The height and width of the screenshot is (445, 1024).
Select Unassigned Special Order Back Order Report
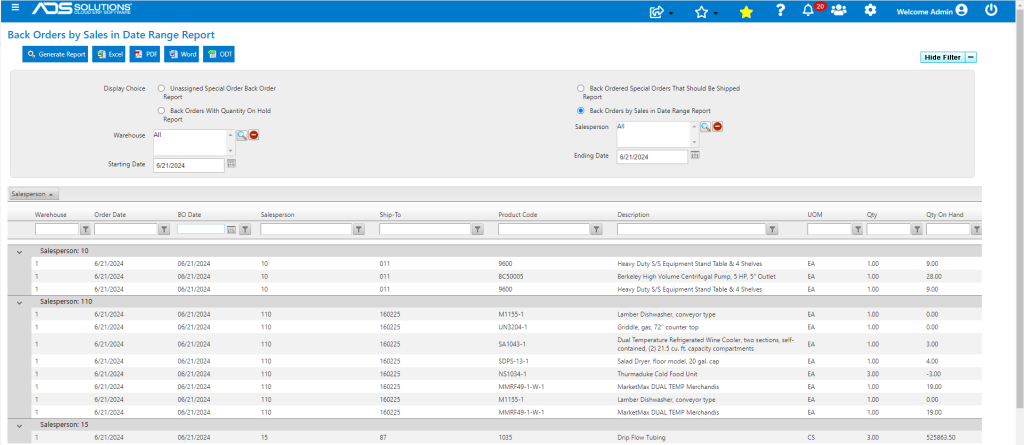(x=161, y=88)
